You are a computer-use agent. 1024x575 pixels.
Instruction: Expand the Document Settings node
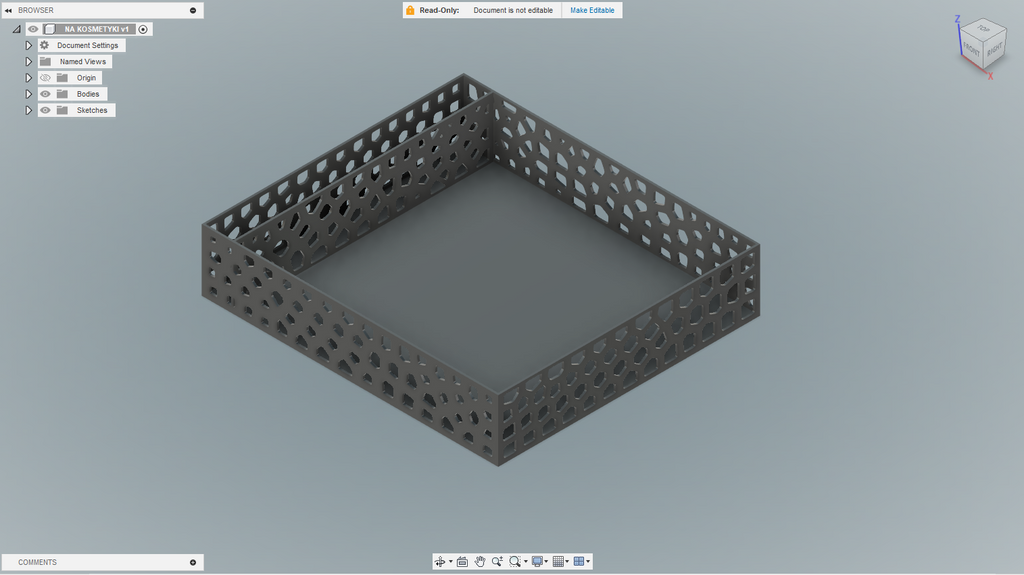click(x=28, y=45)
